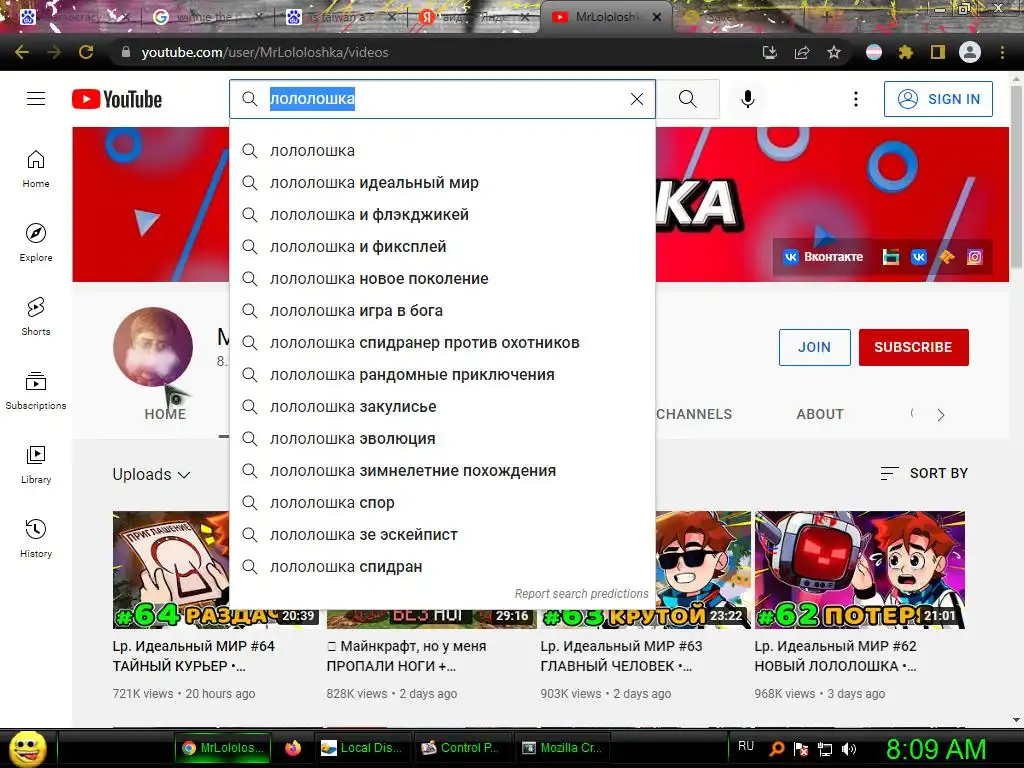Image resolution: width=1024 pixels, height=768 pixels.
Task: Open Home in the sidebar
Action: (36, 169)
